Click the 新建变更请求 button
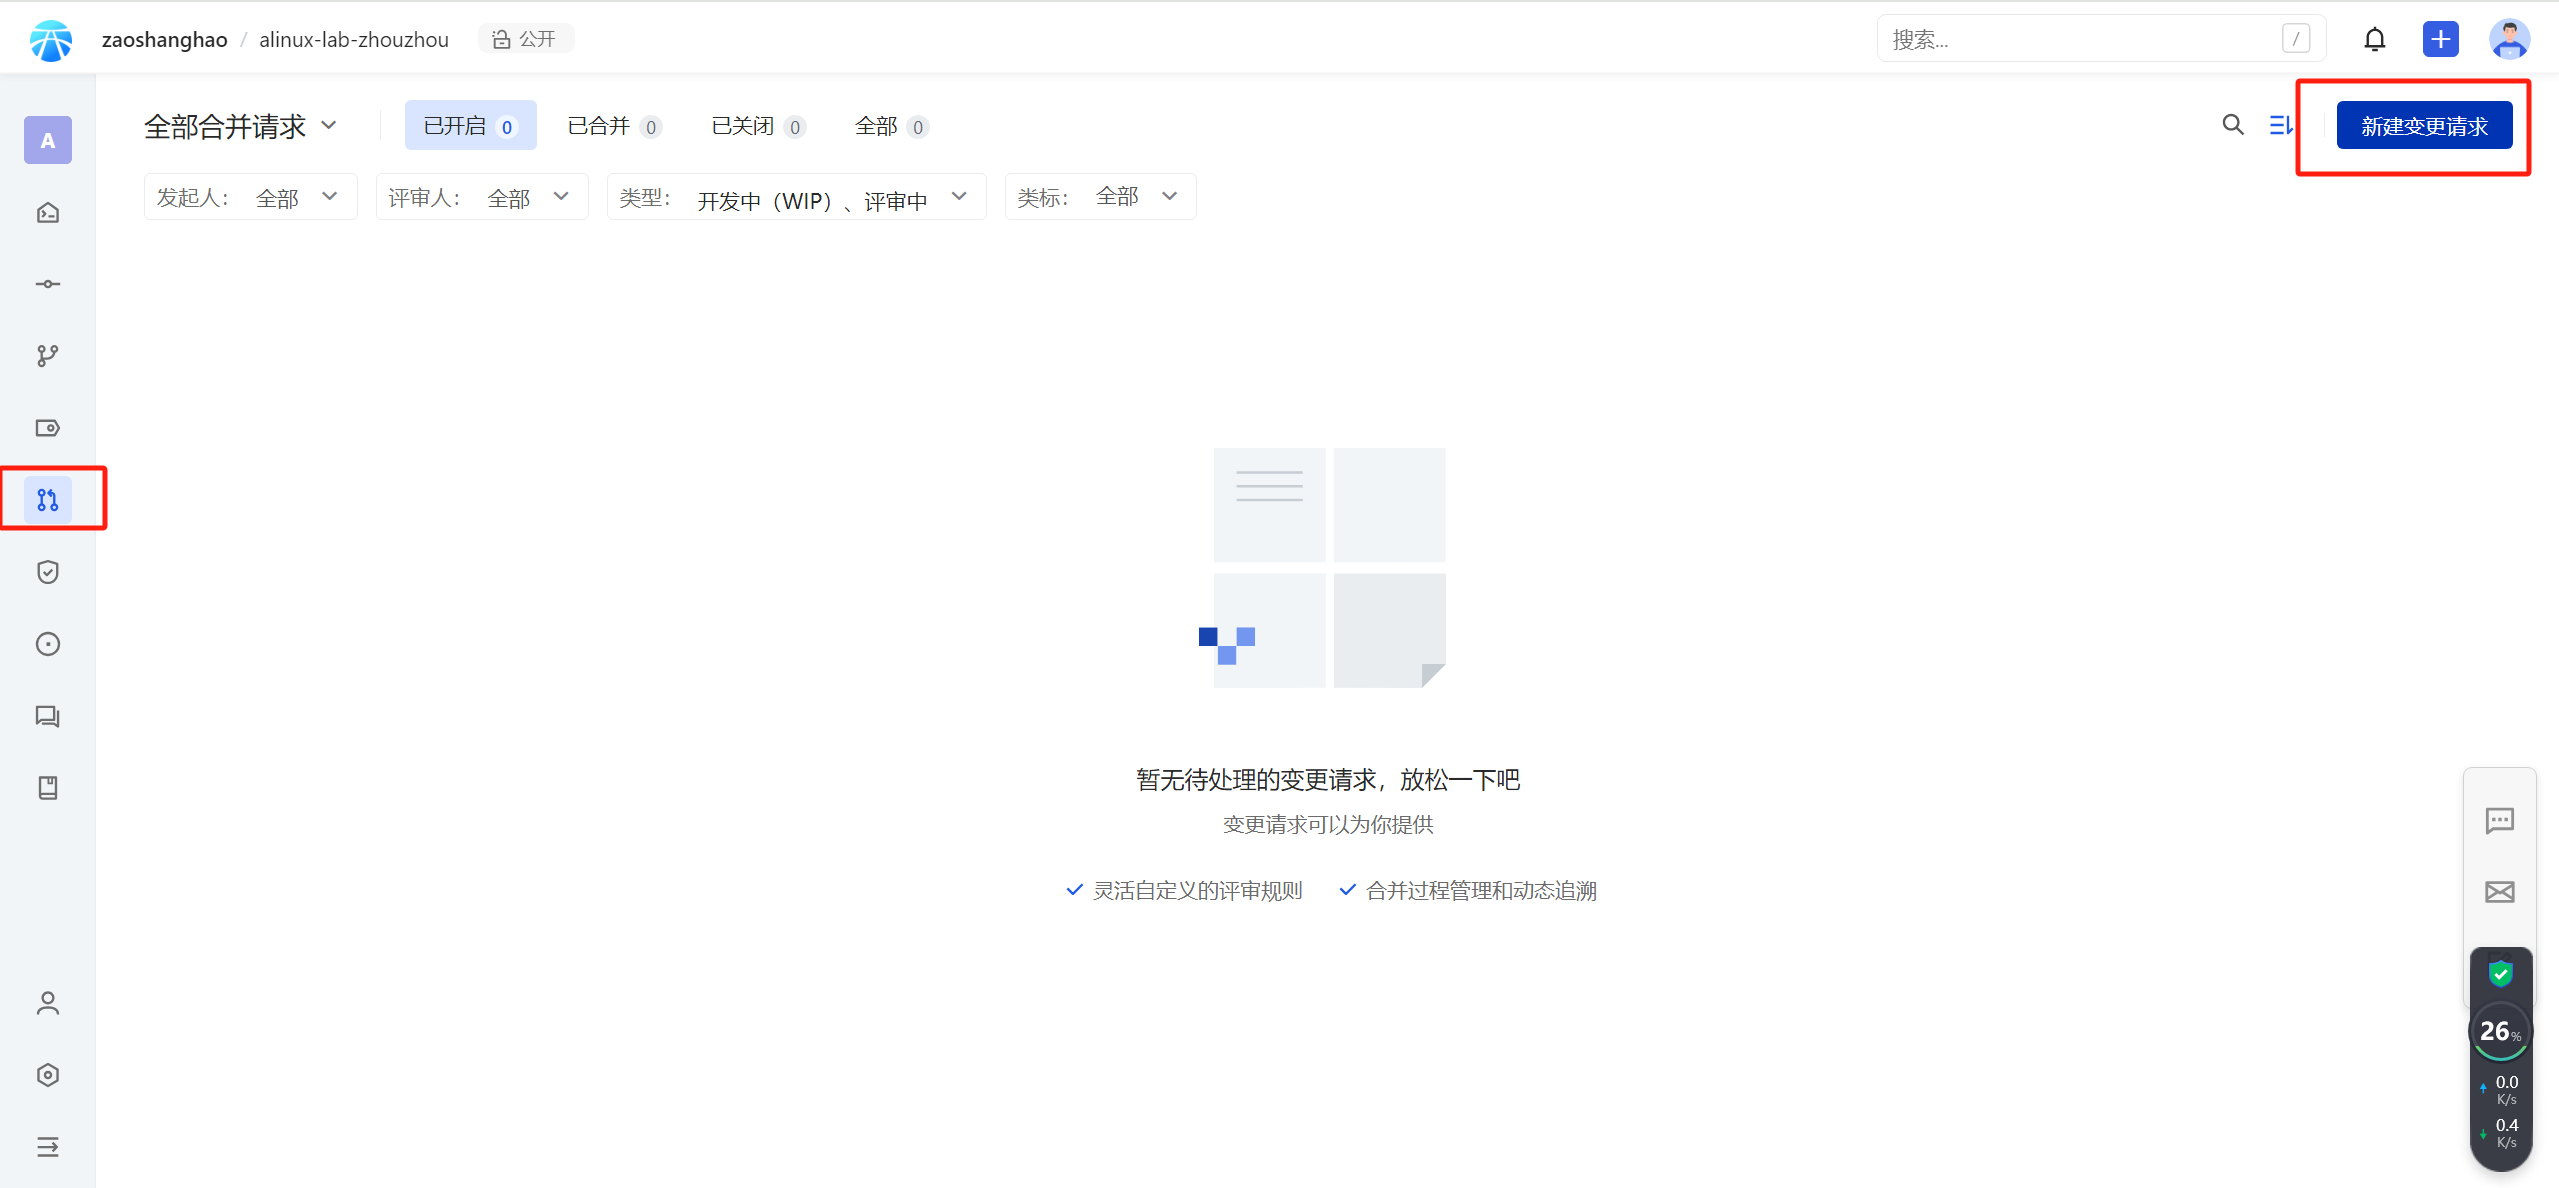Viewport: 2559px width, 1188px height. tap(2424, 126)
